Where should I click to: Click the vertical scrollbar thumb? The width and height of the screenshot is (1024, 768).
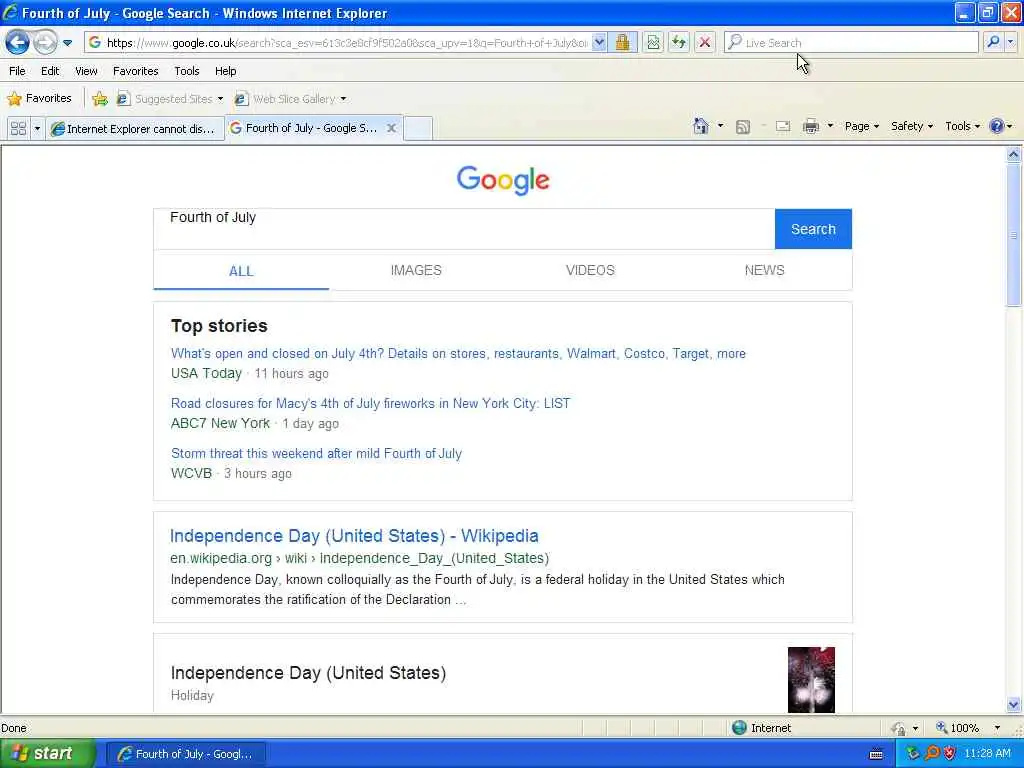click(x=1014, y=234)
